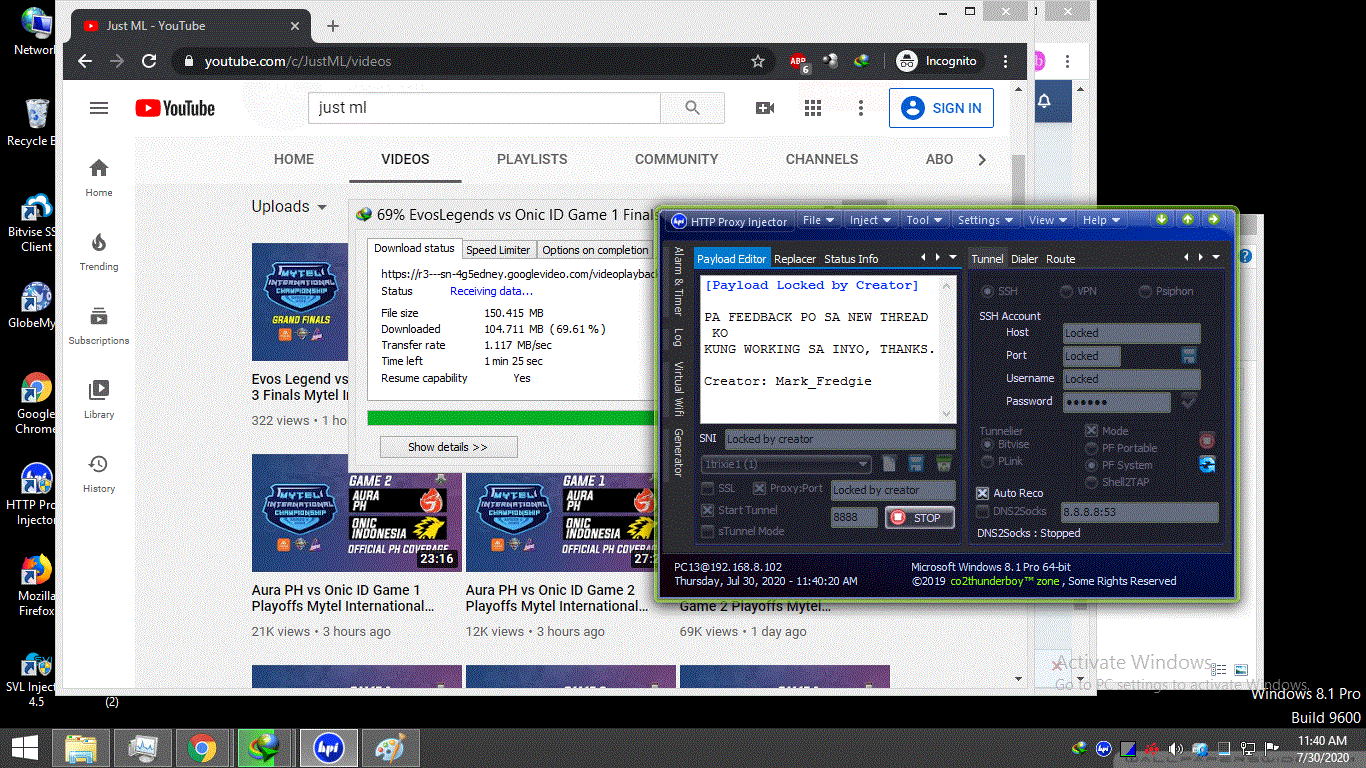1366x768 pixels.
Task: Click the new payload file icon
Action: [889, 464]
